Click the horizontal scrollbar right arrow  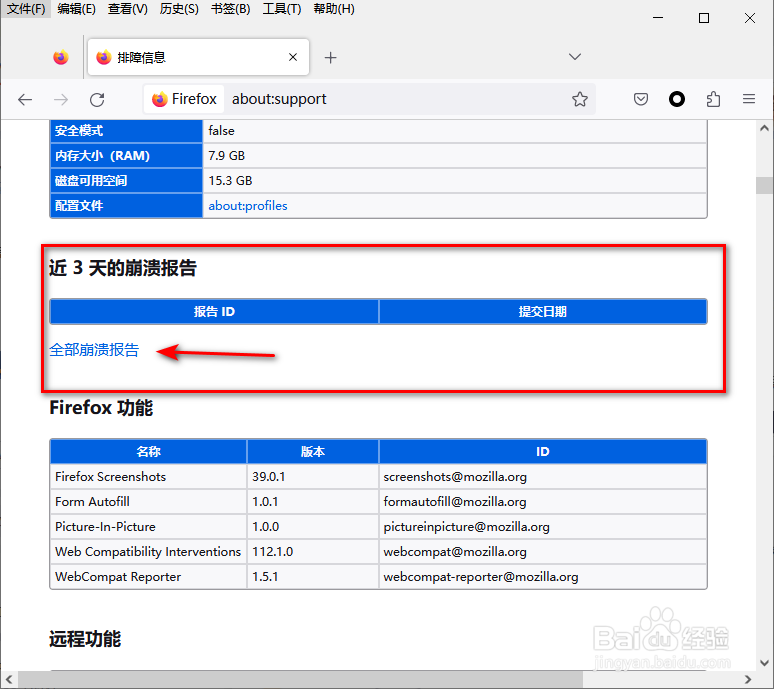click(x=748, y=680)
